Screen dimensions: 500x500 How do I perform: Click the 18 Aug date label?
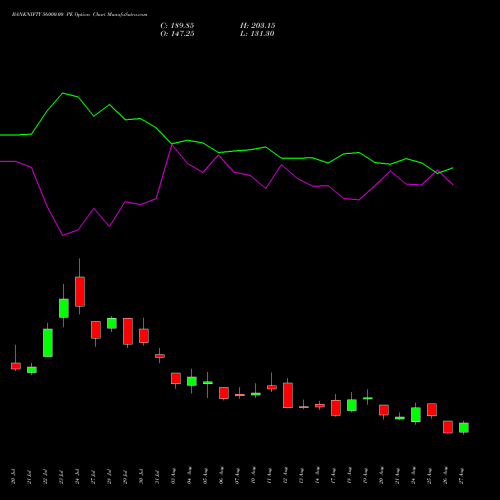[x=349, y=476]
